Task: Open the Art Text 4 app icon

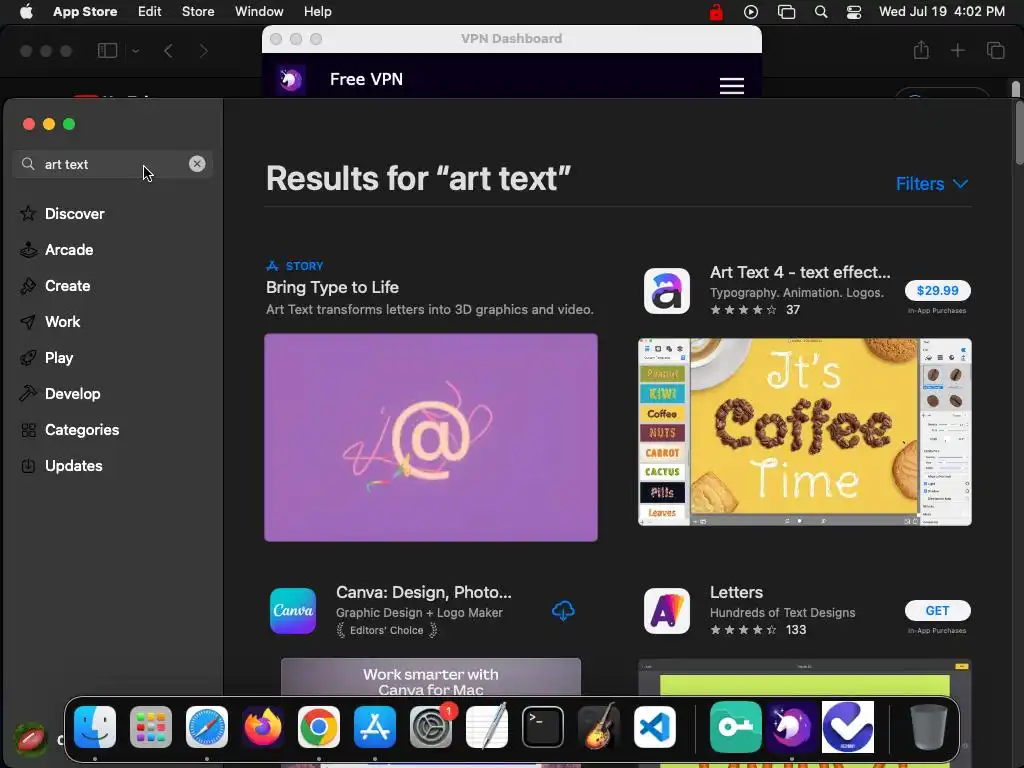Action: coord(666,291)
